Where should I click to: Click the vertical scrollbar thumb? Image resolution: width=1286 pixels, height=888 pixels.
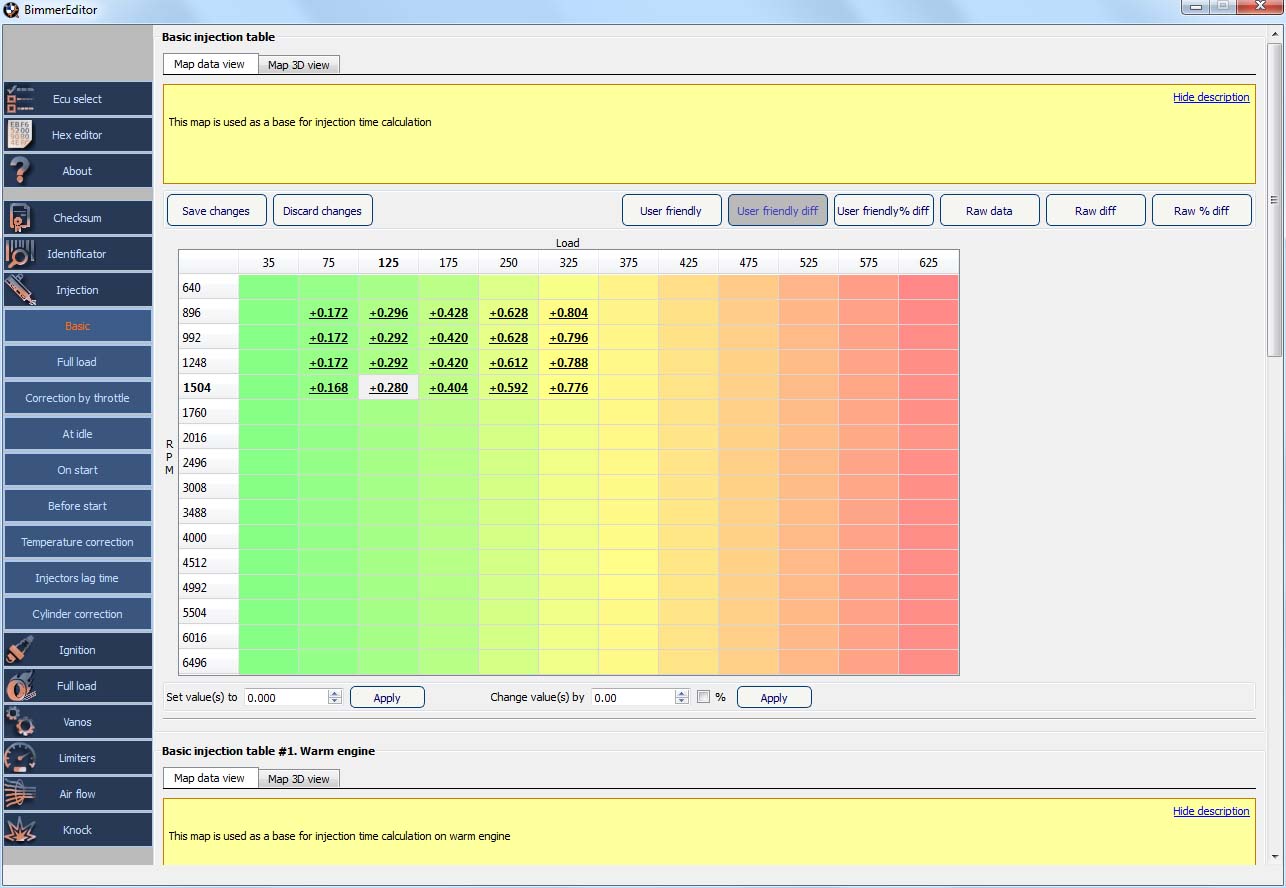pos(1274,200)
